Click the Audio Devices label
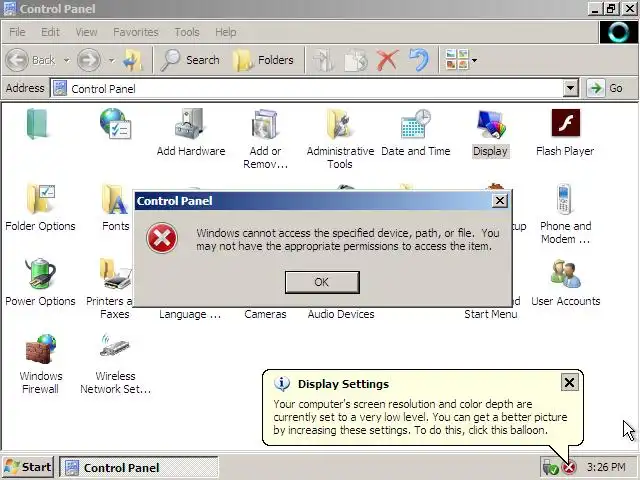 coord(341,314)
